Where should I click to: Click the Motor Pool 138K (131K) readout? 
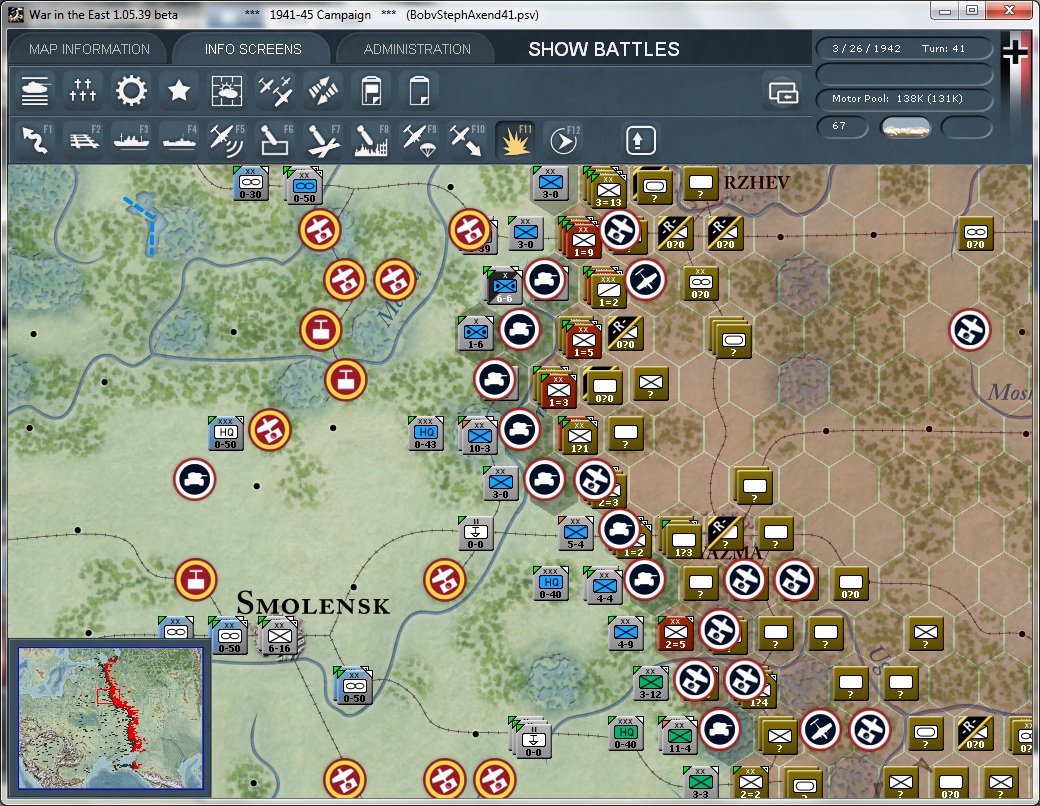[904, 99]
